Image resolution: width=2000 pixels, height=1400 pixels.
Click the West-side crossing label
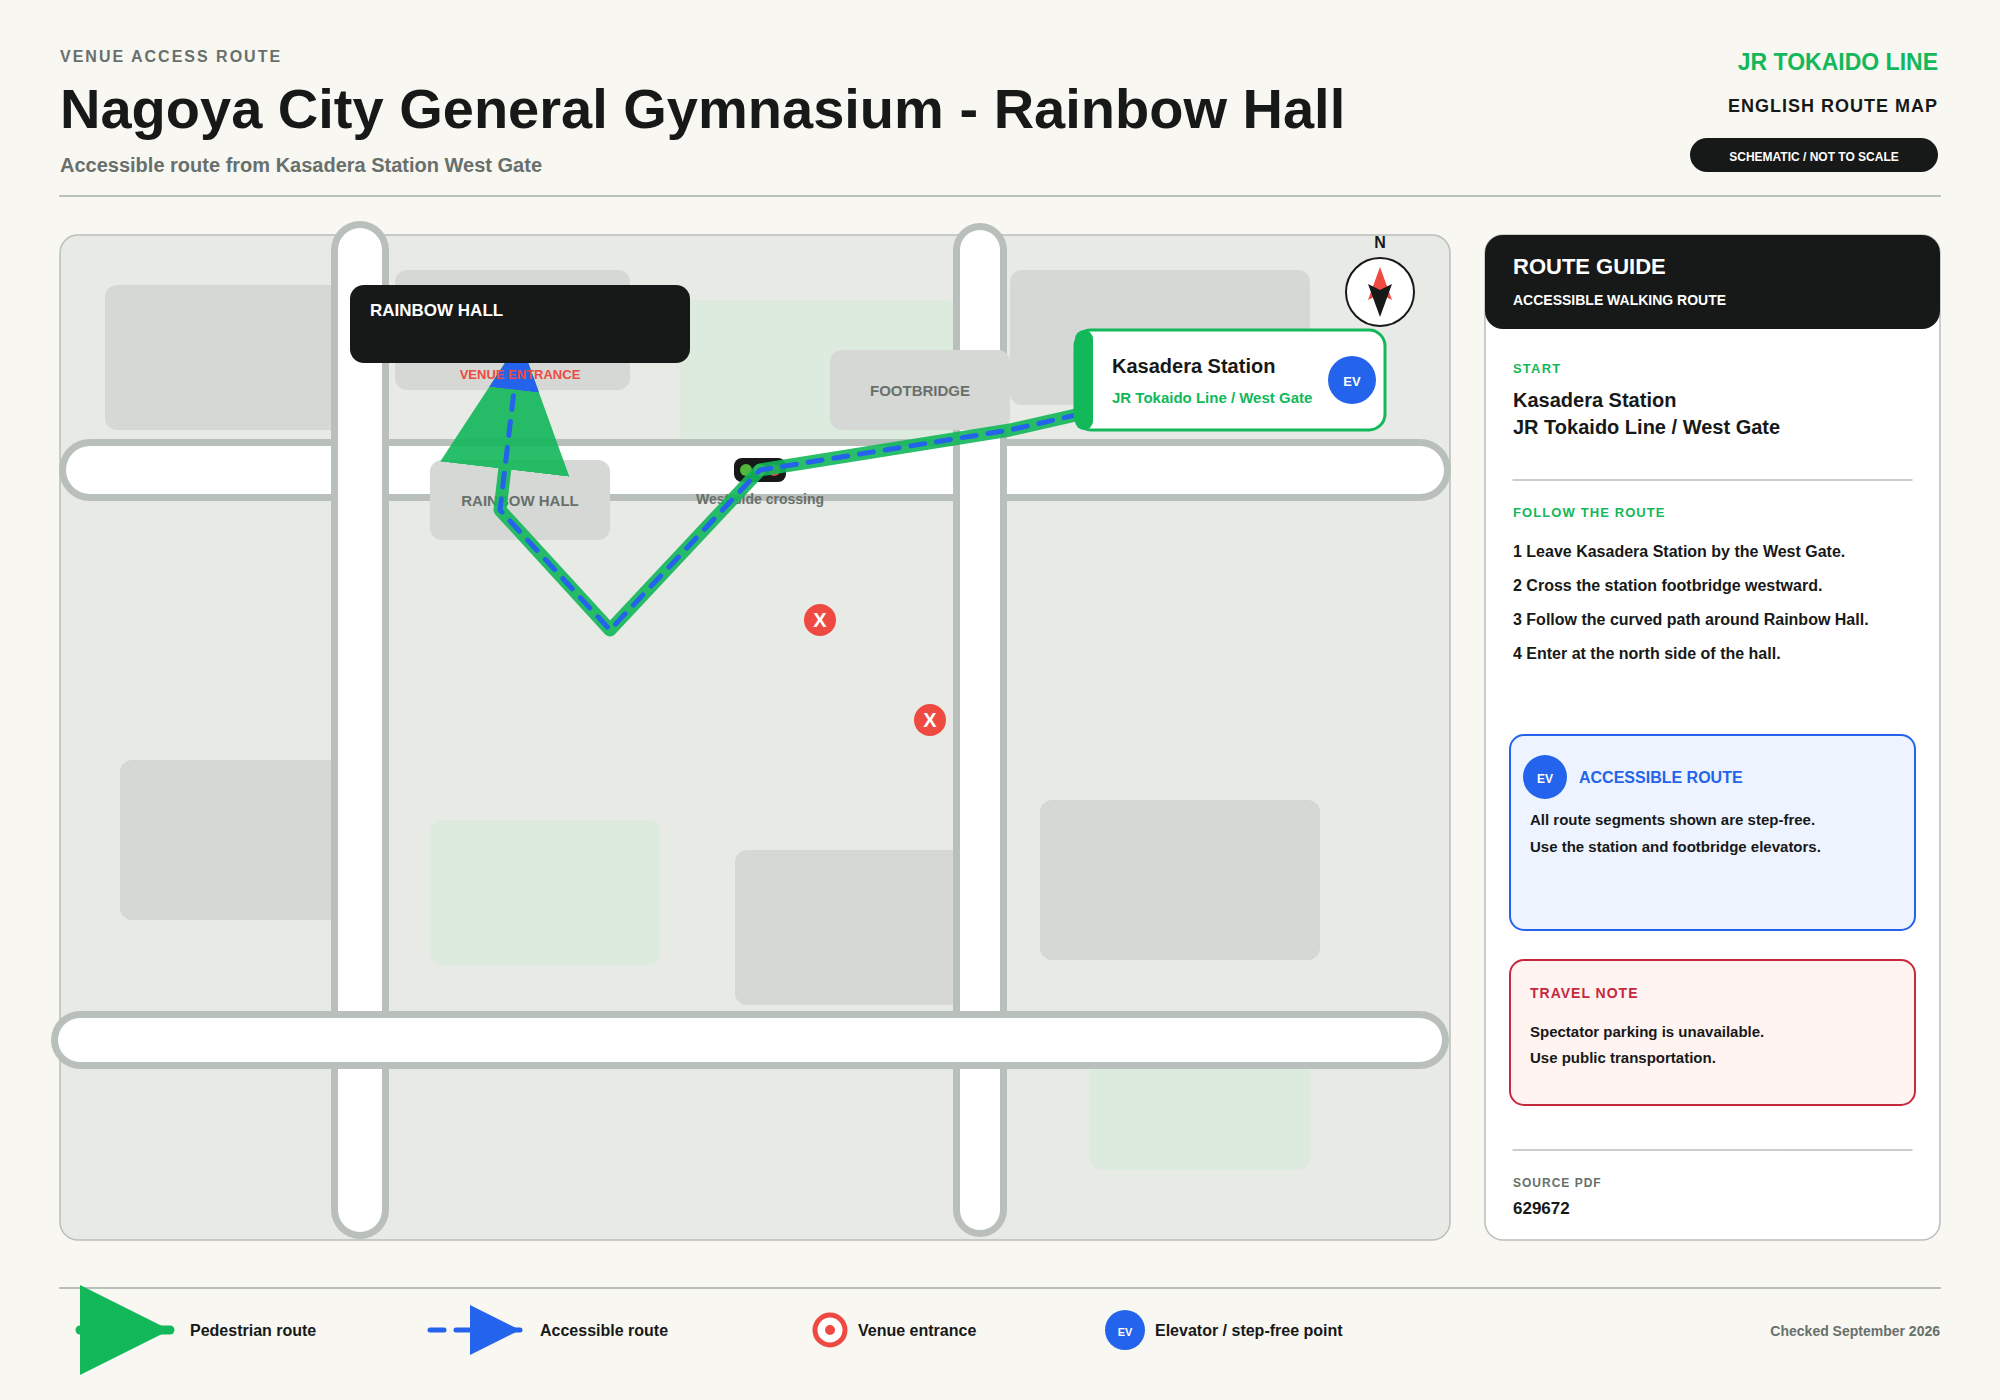(760, 499)
